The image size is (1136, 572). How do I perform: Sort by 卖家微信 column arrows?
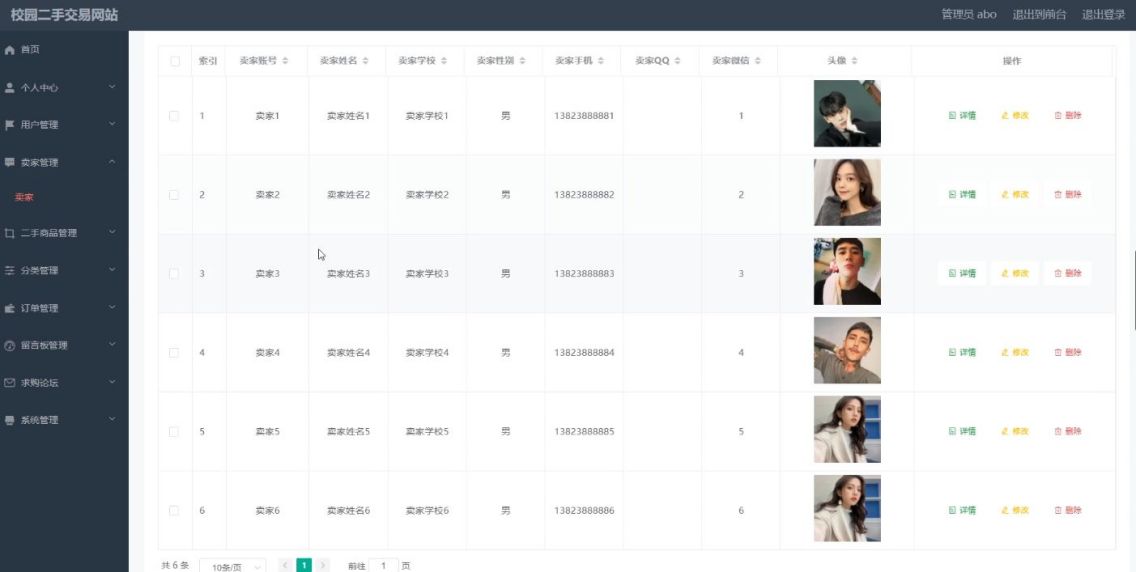[757, 61]
